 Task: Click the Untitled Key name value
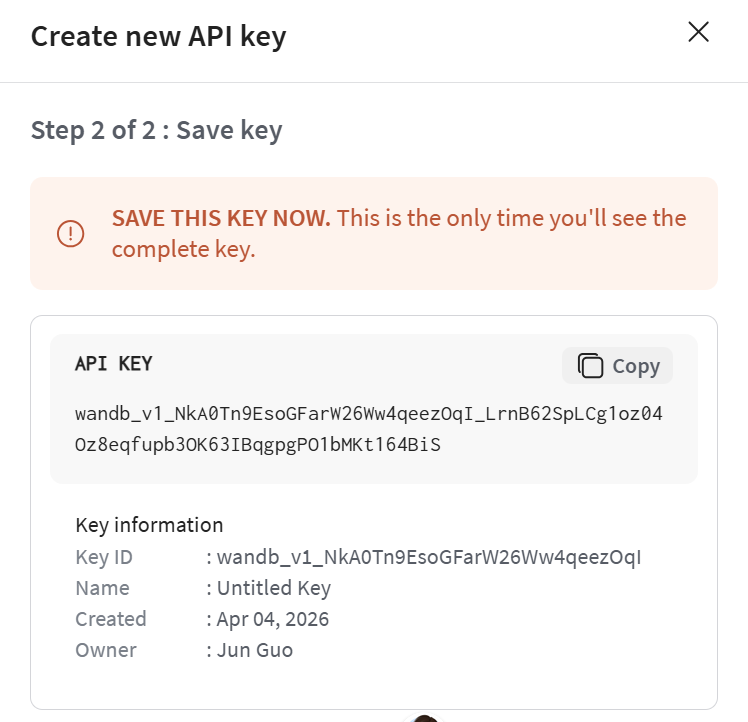tap(274, 588)
